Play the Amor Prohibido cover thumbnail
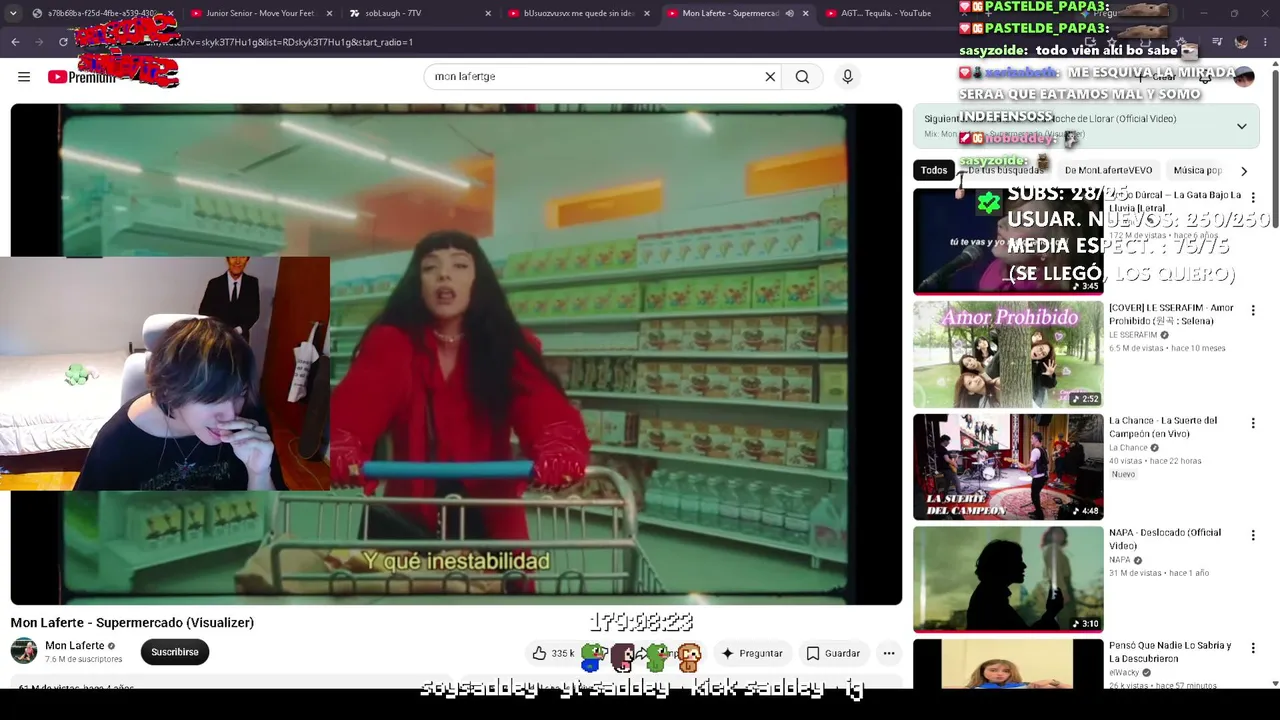 1008,354
